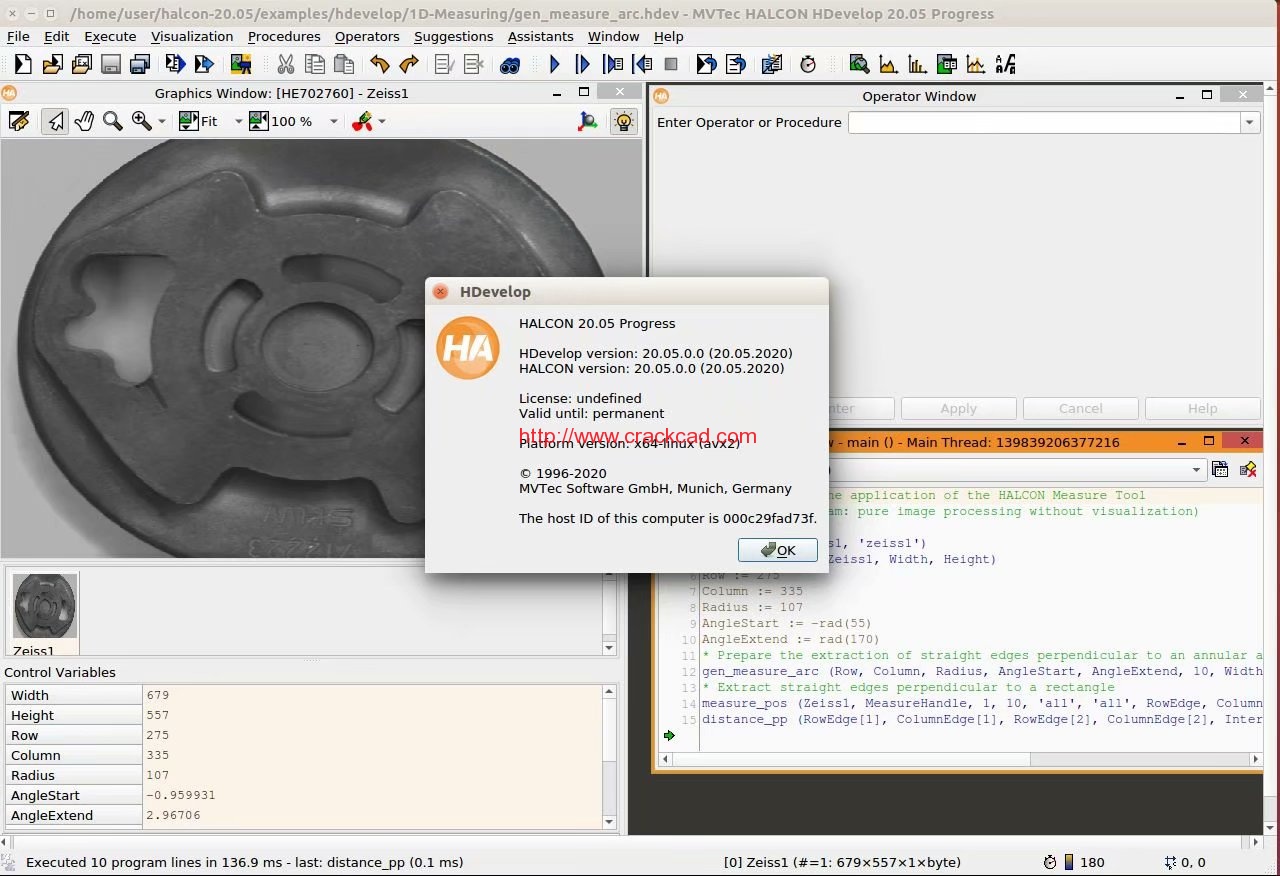Click code line 15 distance_pp

(x=982, y=719)
